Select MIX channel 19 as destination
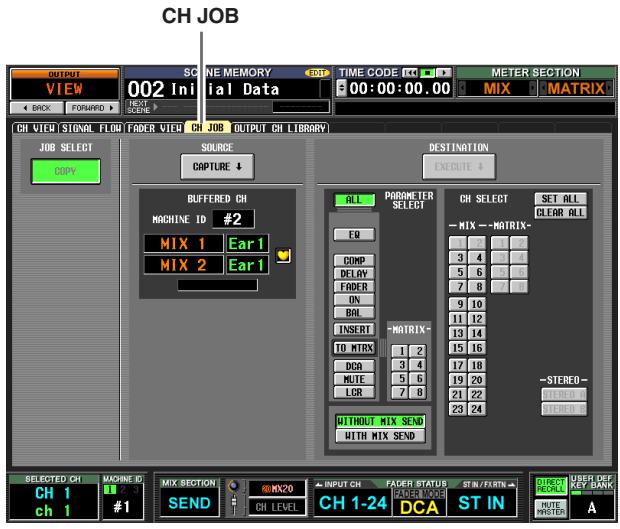This screenshot has height=529, width=620. [x=458, y=380]
